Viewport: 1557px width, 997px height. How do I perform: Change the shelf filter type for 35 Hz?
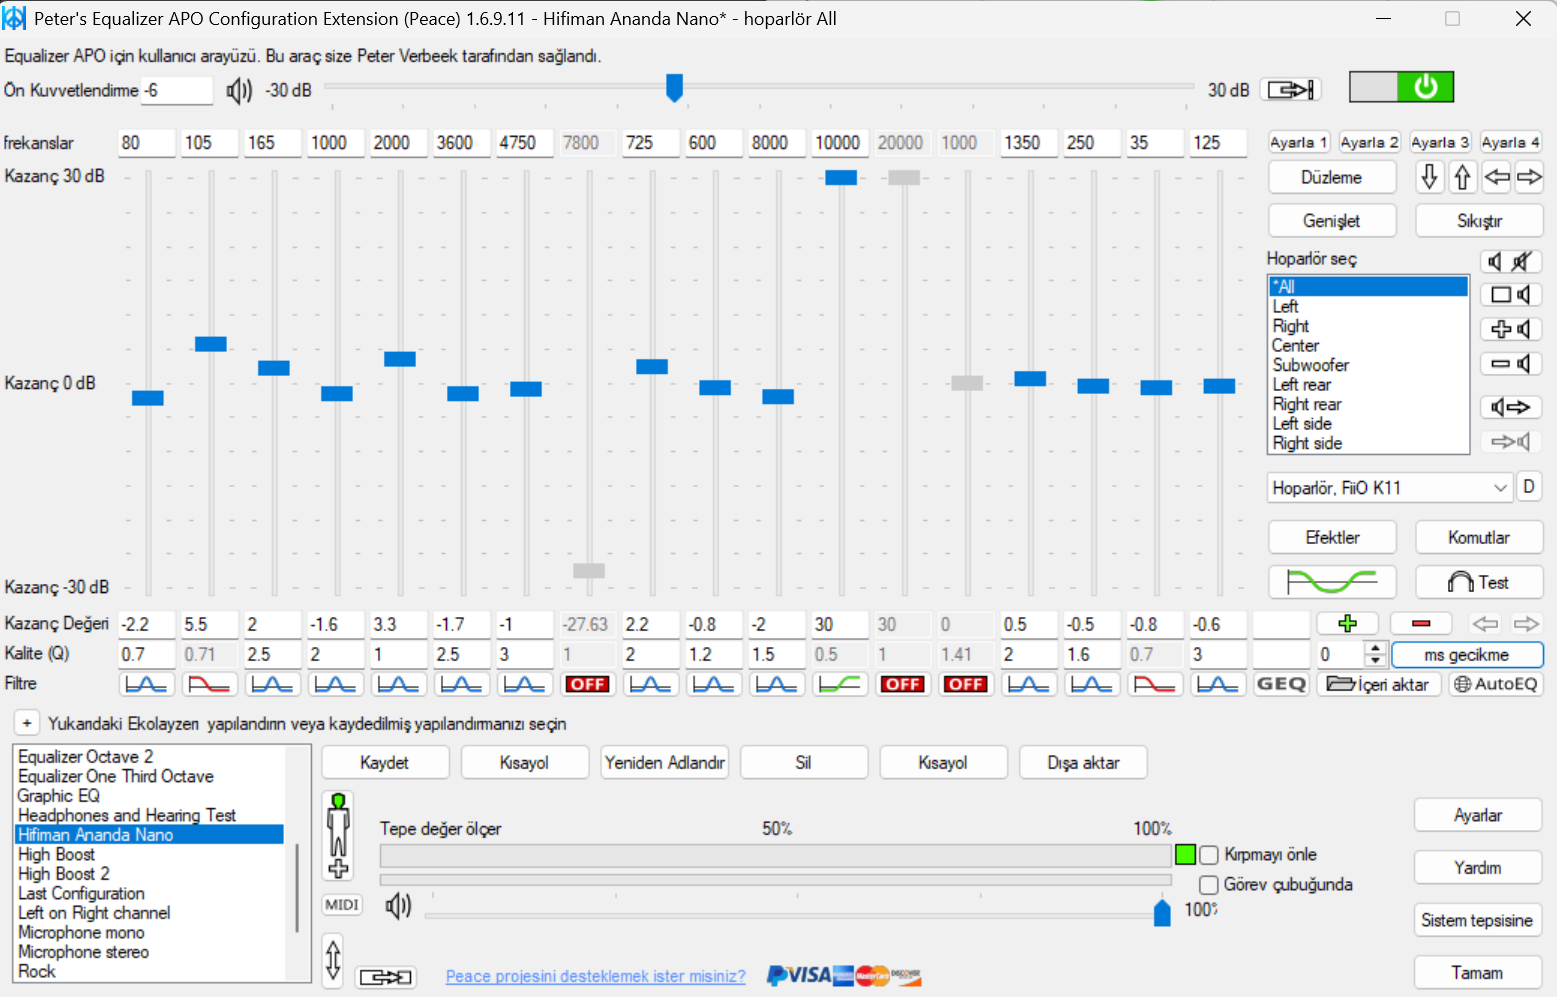pyautogui.click(x=1154, y=684)
